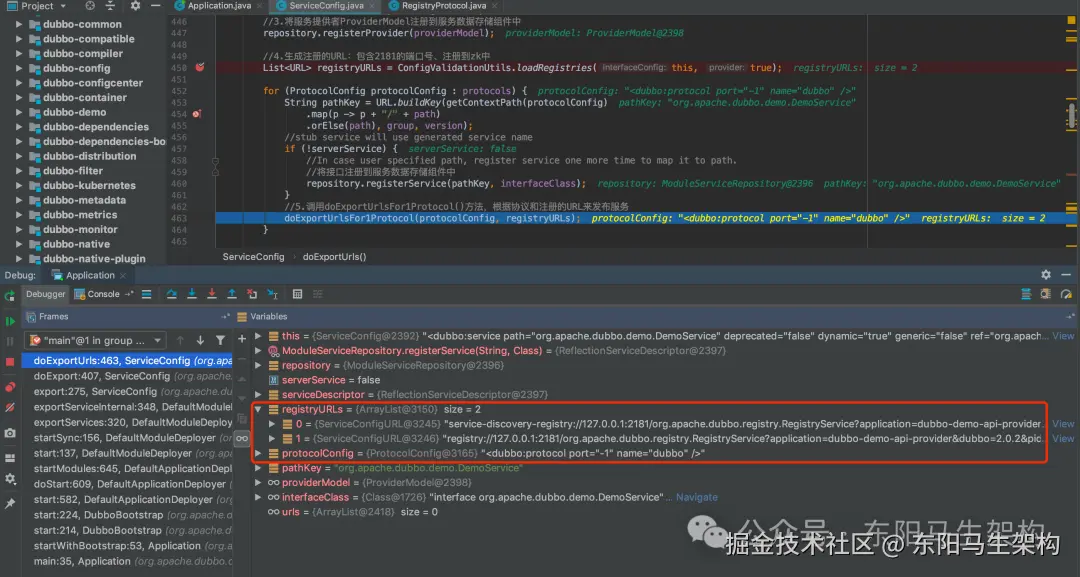The width and height of the screenshot is (1080, 577).
Task: Select the Console tab
Action: [x=97, y=294]
